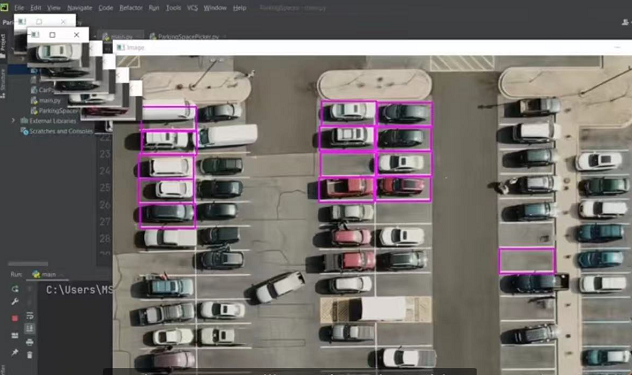Select the ParkingSpace file in project tree
Viewport: 632px width, 375px height.
[54, 110]
